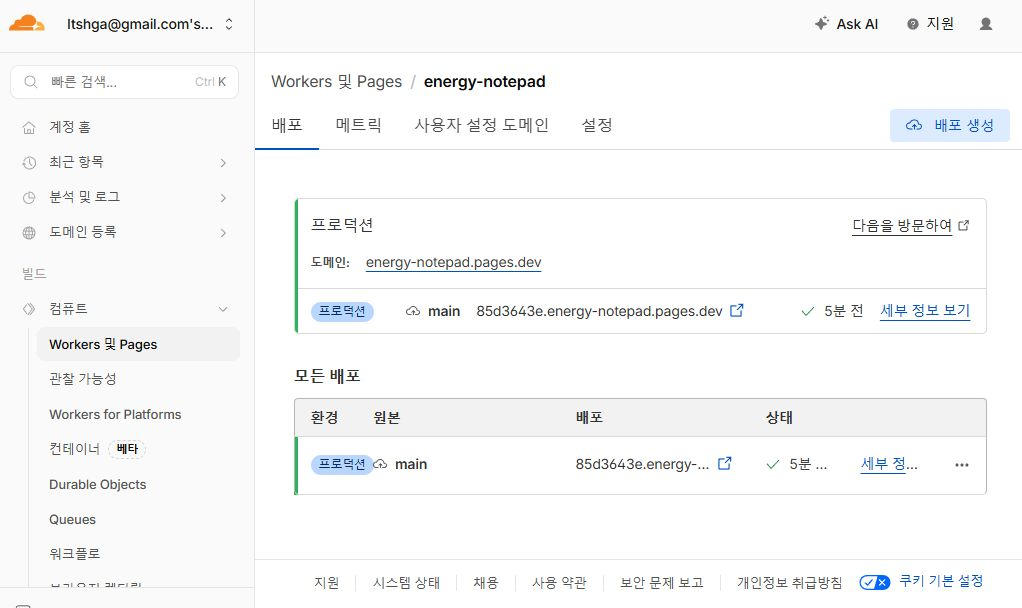This screenshot has height=608, width=1022.
Task: Click the 사용 약관 footer link
Action: [559, 583]
